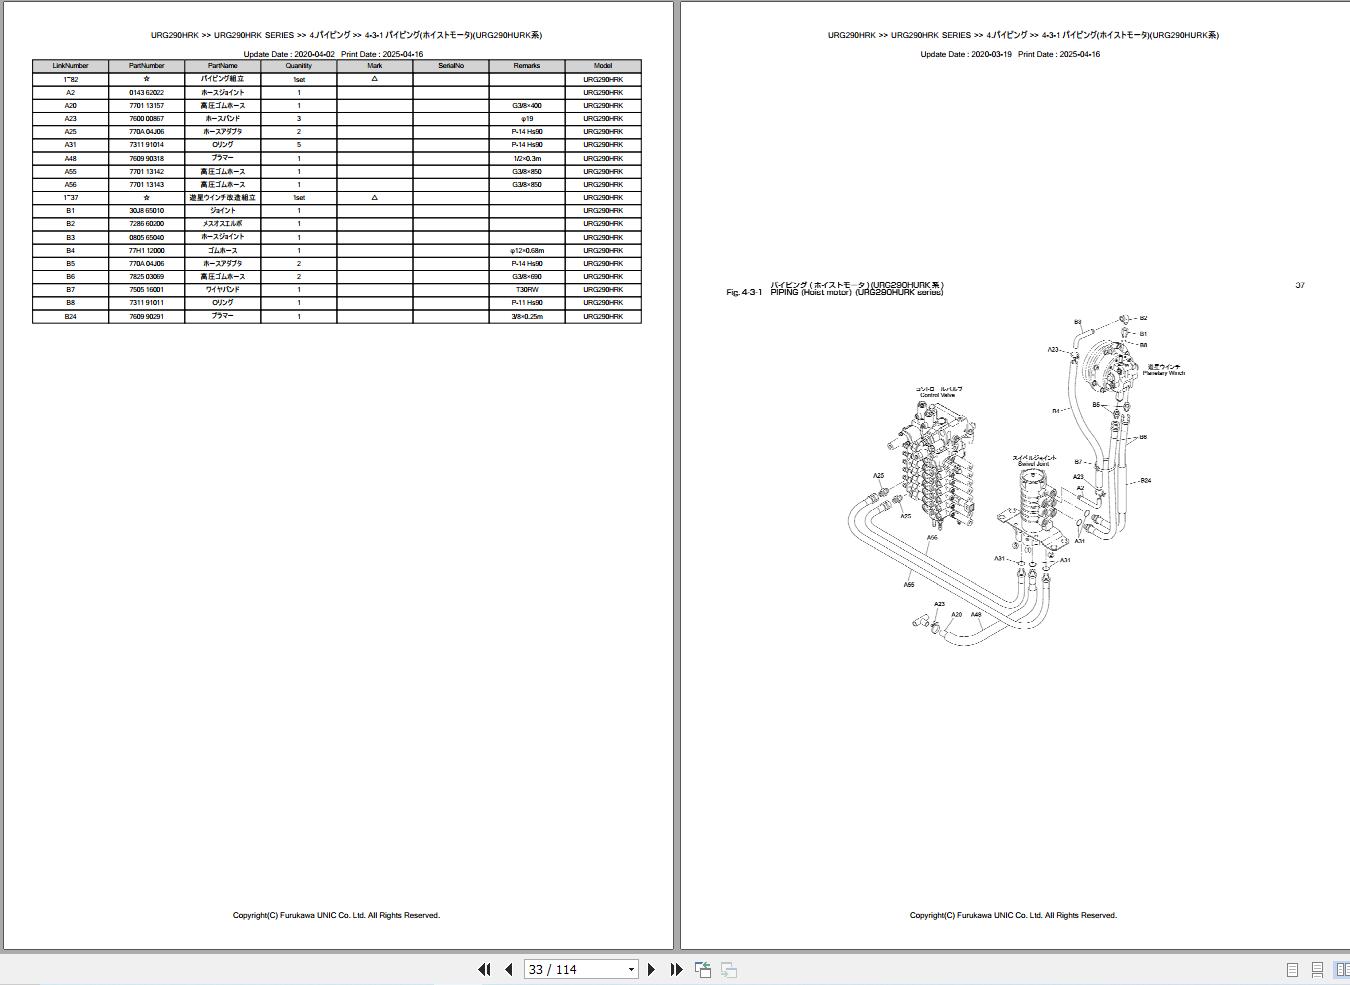Click page number 37 on right page

pos(1300,285)
